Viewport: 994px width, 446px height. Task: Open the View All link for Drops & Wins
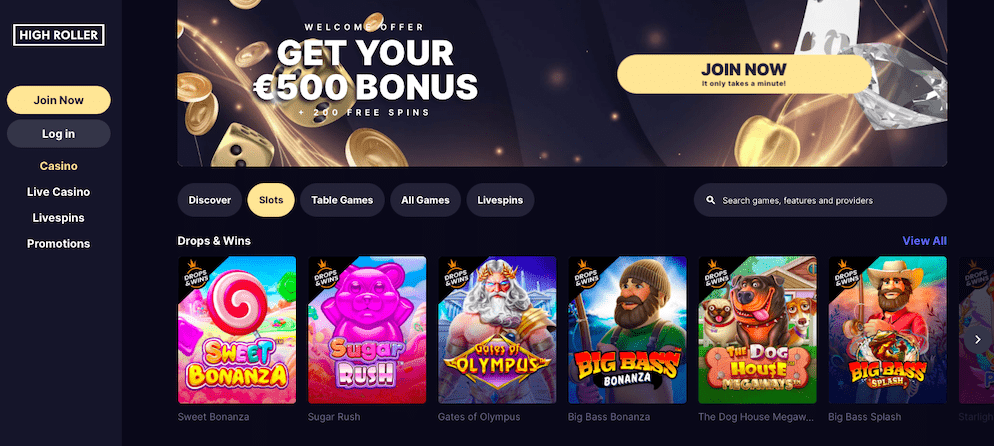pos(924,241)
